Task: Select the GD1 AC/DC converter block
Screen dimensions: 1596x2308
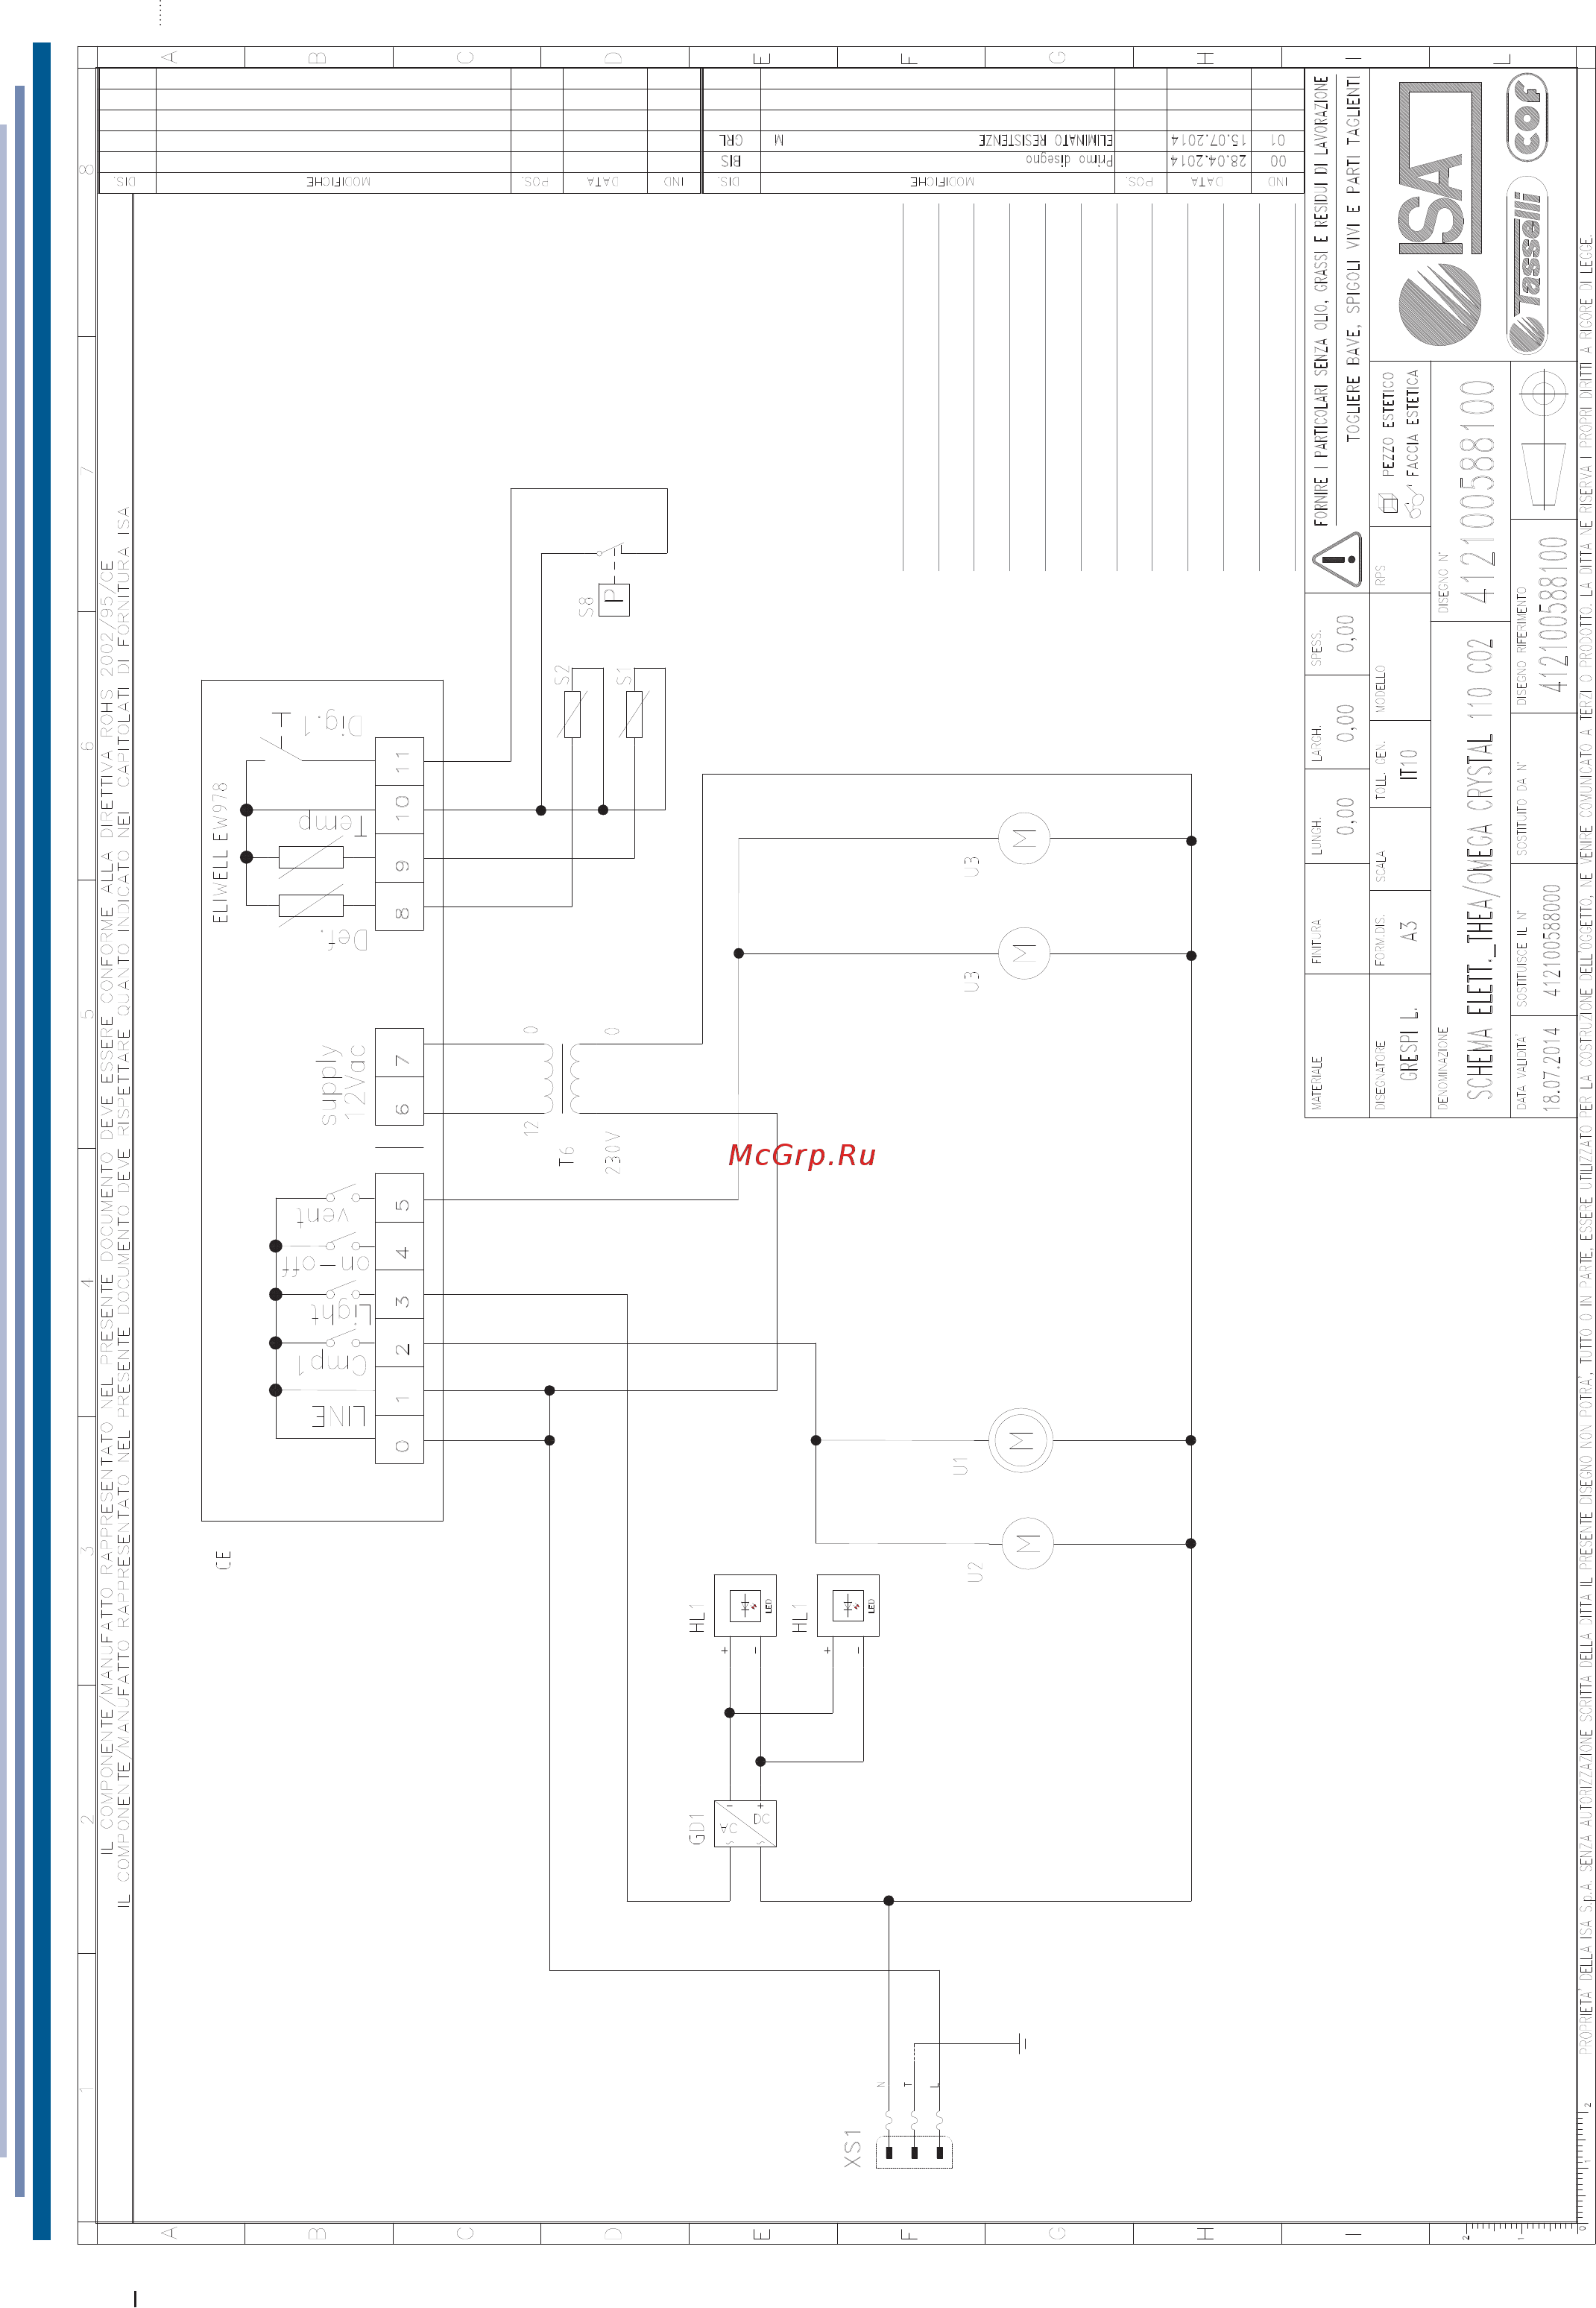Action: coord(745,1824)
